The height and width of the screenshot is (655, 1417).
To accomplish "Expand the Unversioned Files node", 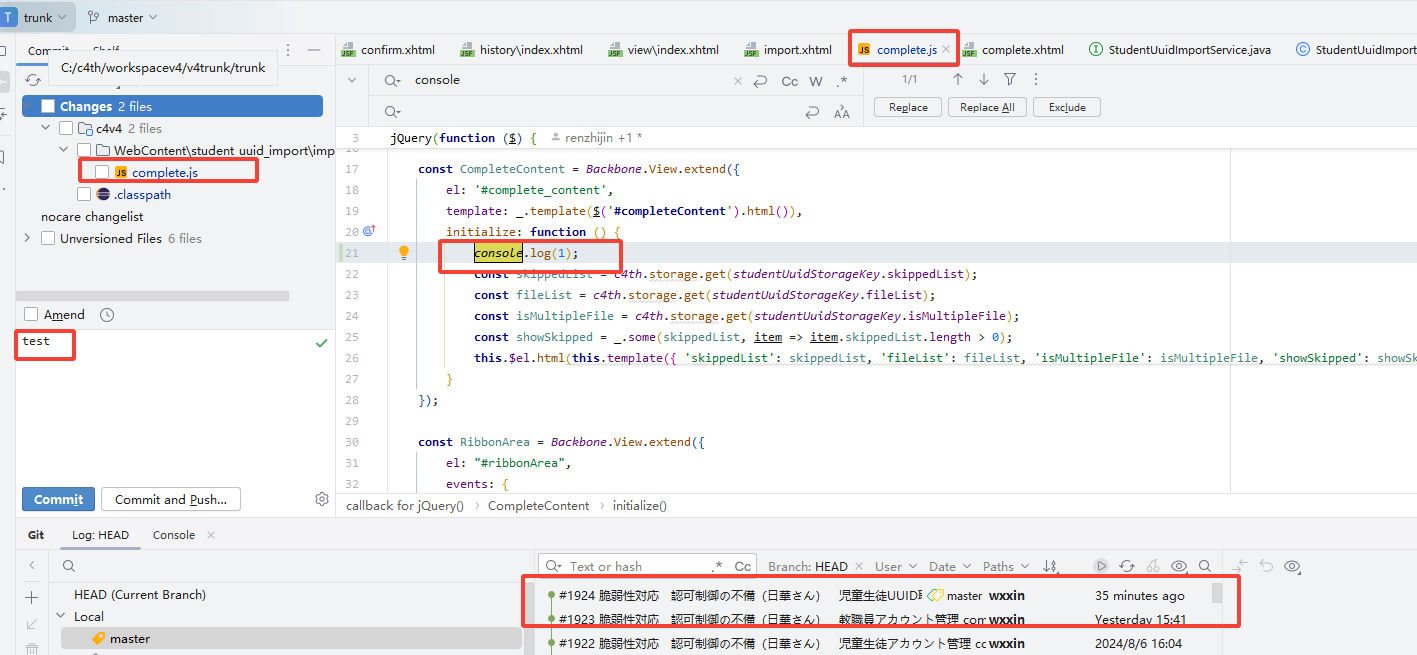I will pyautogui.click(x=28, y=239).
